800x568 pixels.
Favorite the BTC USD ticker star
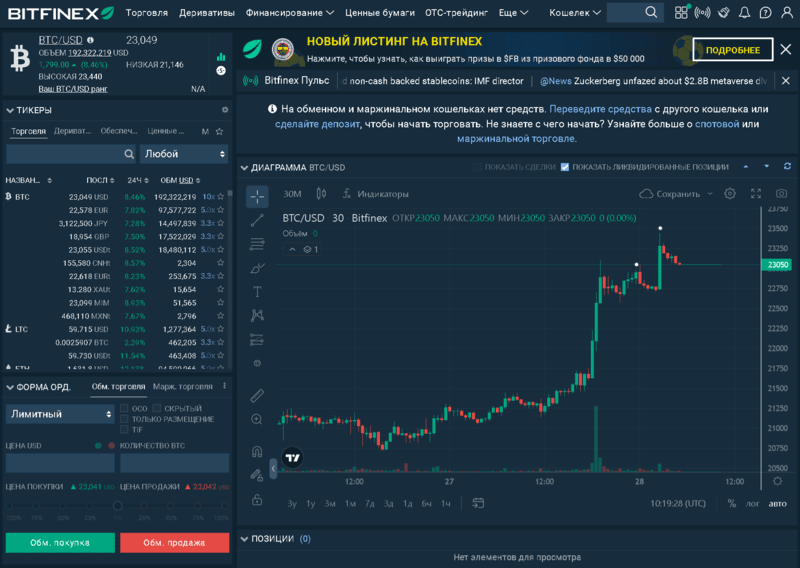220,196
